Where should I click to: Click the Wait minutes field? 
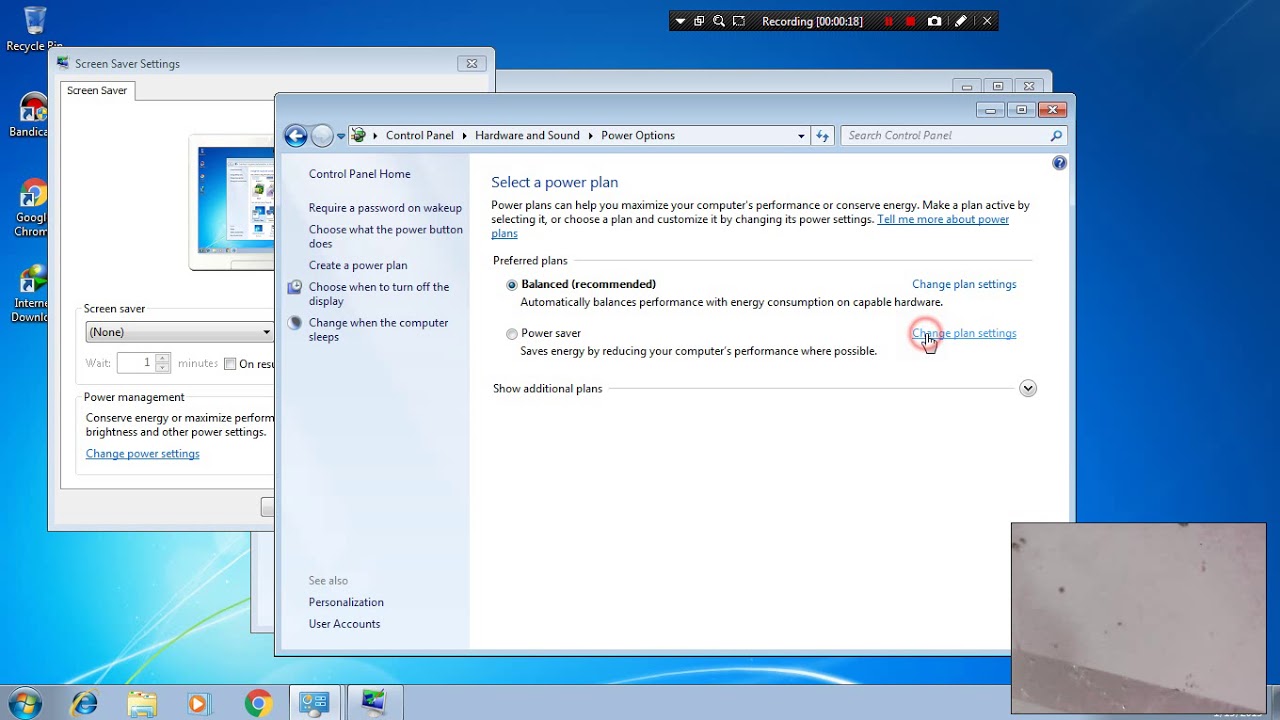point(136,363)
